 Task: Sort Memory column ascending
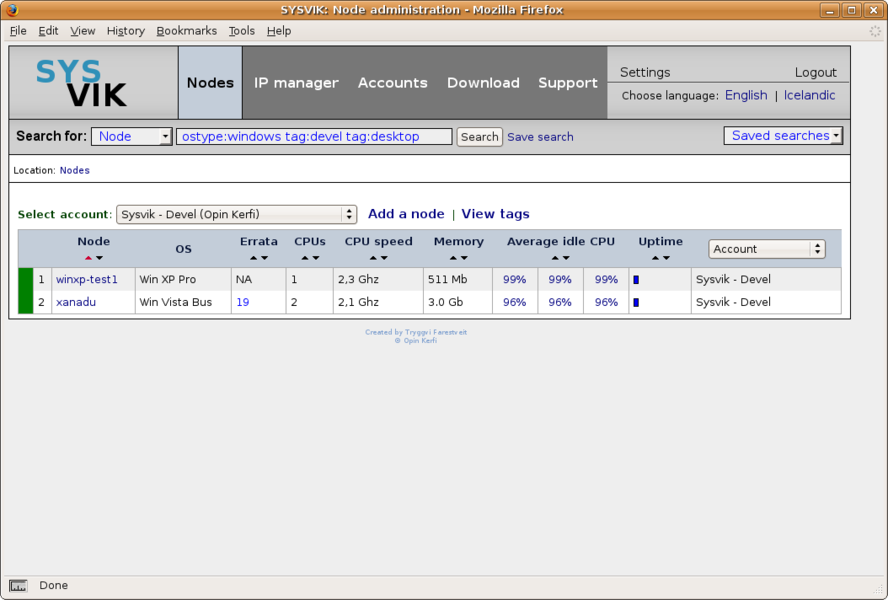tap(453, 258)
